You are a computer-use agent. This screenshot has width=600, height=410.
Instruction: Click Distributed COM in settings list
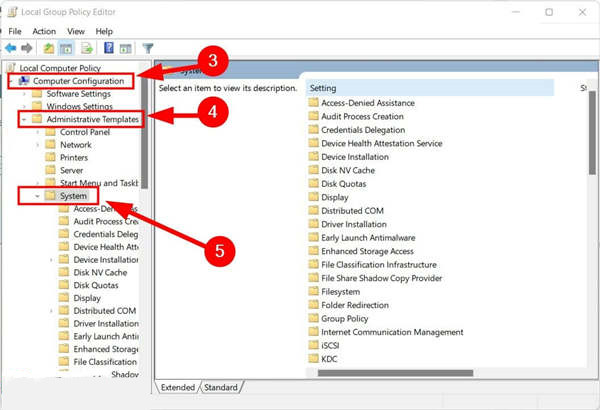coord(352,211)
